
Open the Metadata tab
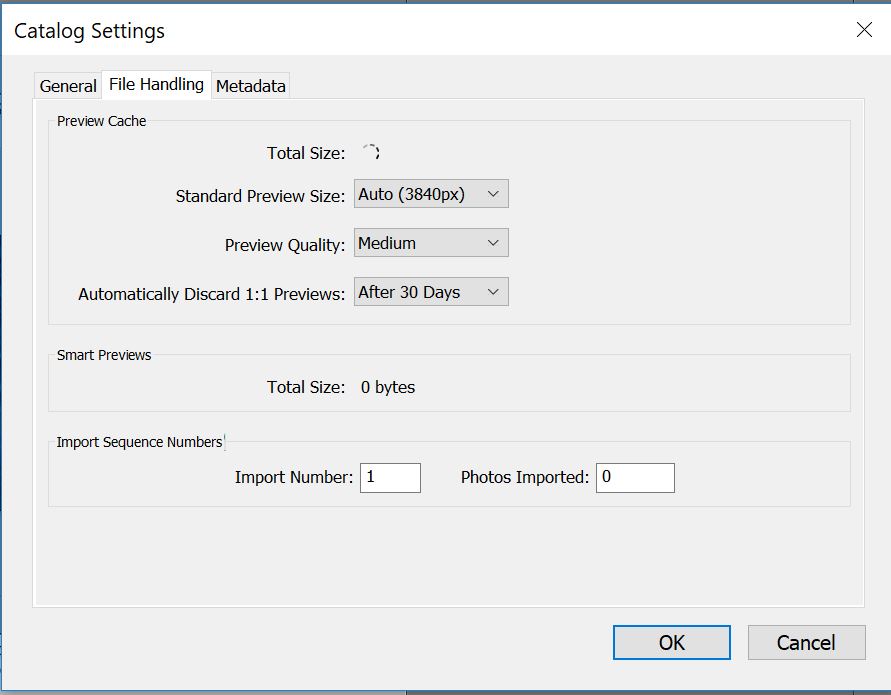(x=251, y=86)
